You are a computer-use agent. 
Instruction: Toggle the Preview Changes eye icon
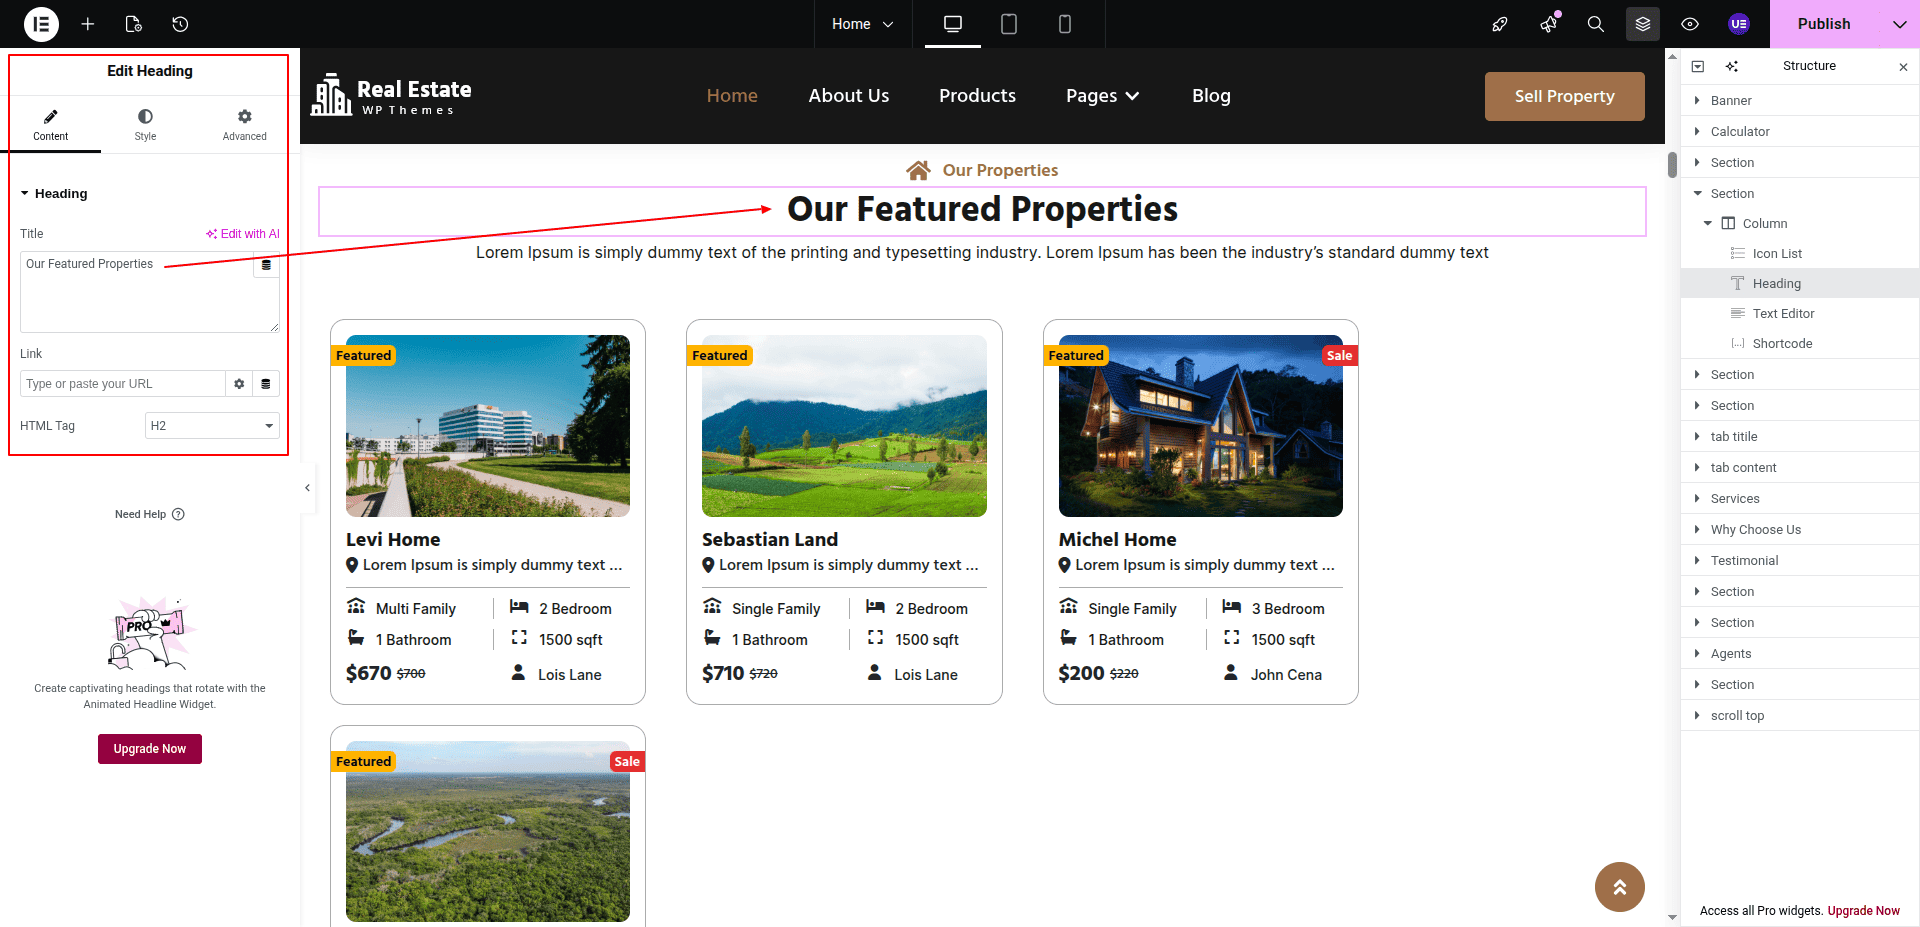(1690, 24)
